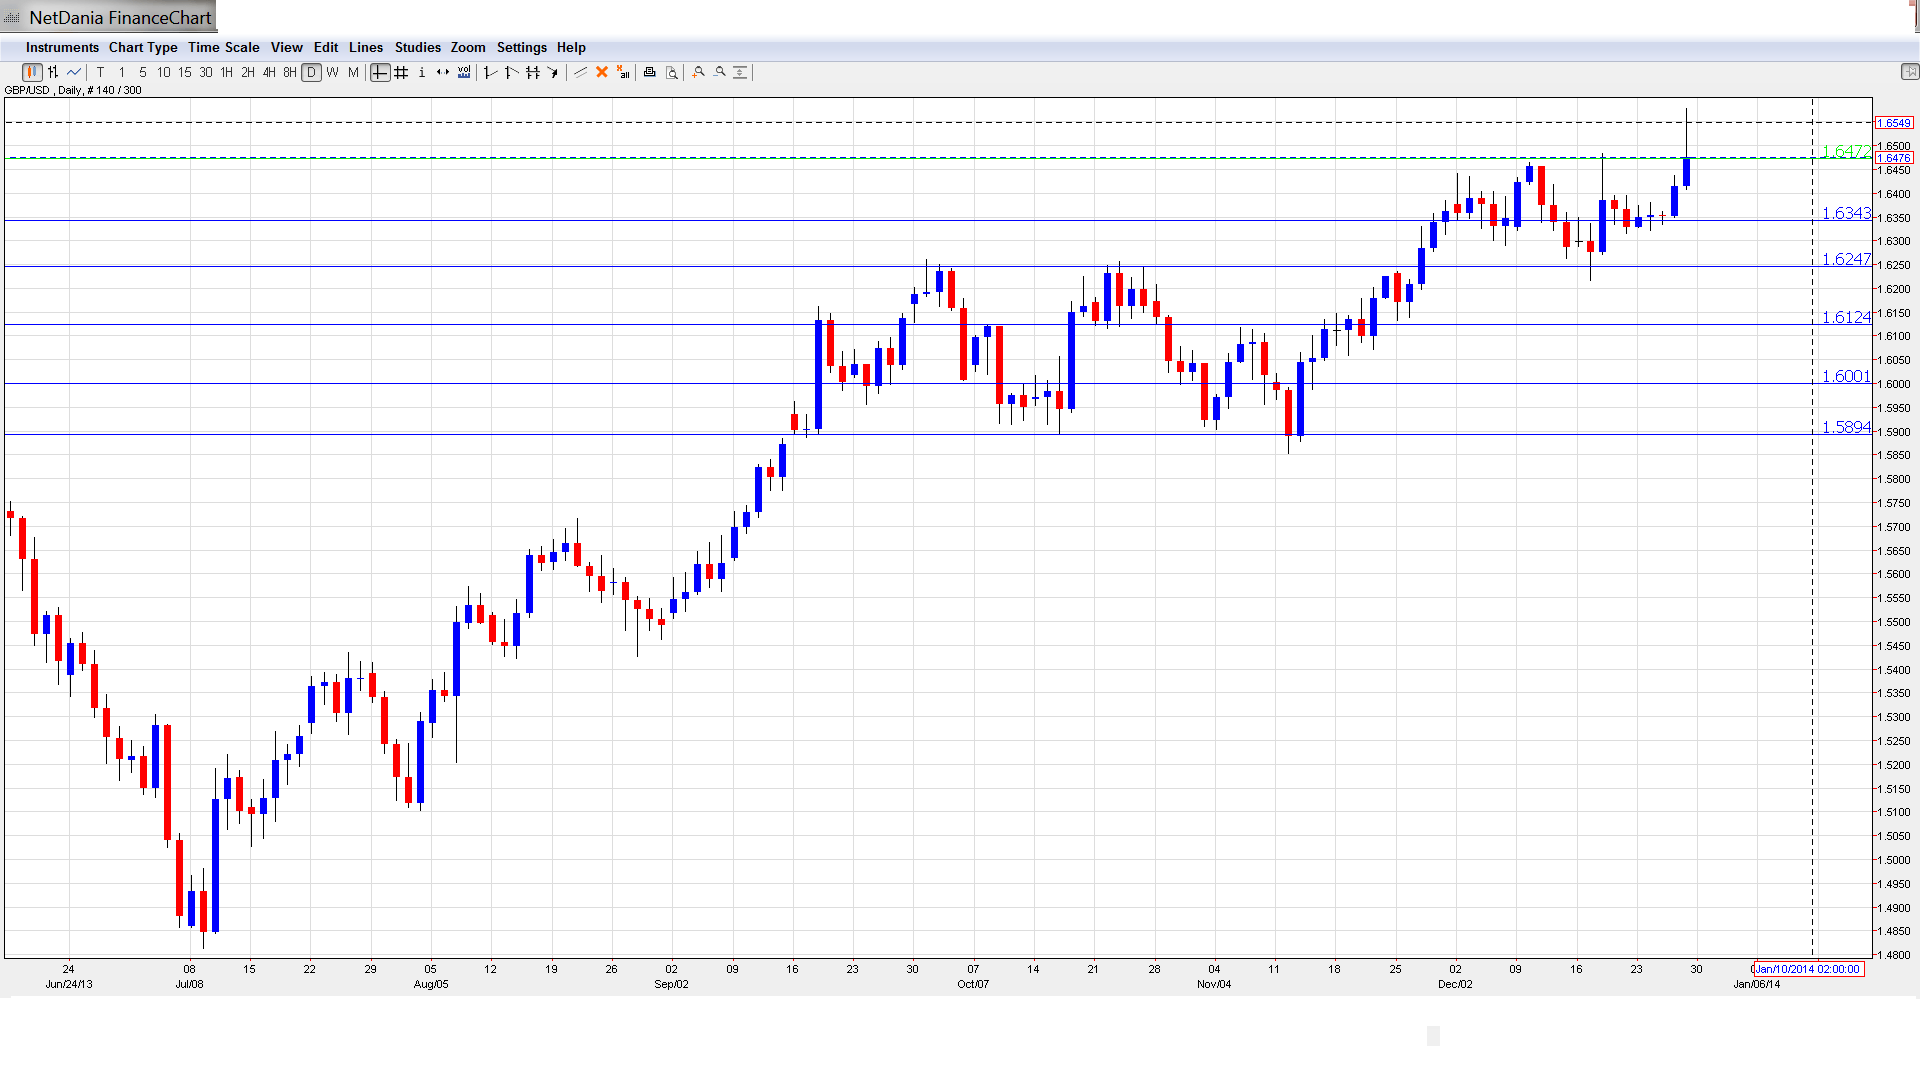
Task: Click the zoom in magnifier icon
Action: coord(699,72)
